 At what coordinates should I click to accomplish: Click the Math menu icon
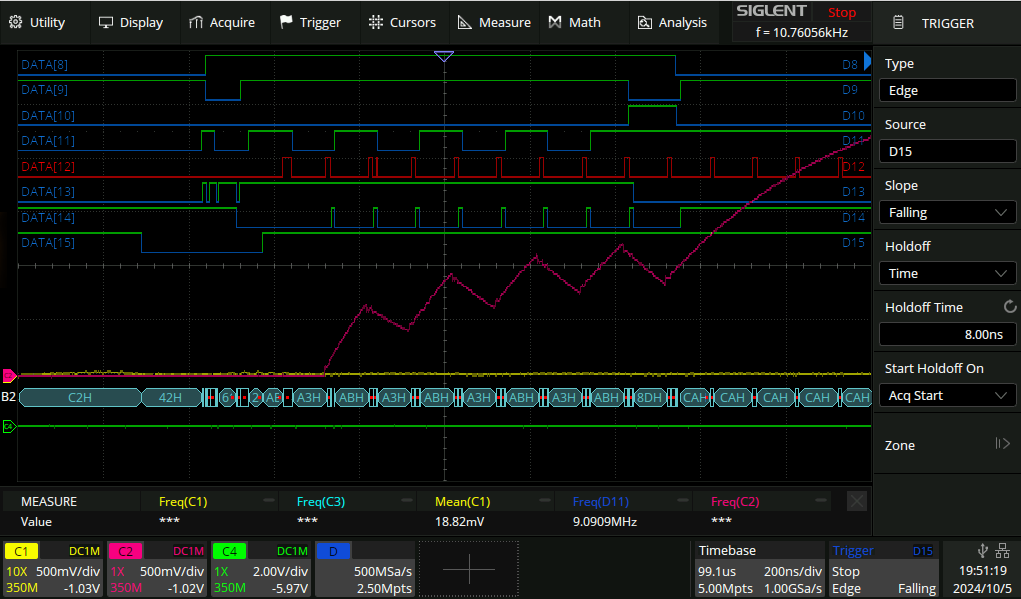(555, 22)
